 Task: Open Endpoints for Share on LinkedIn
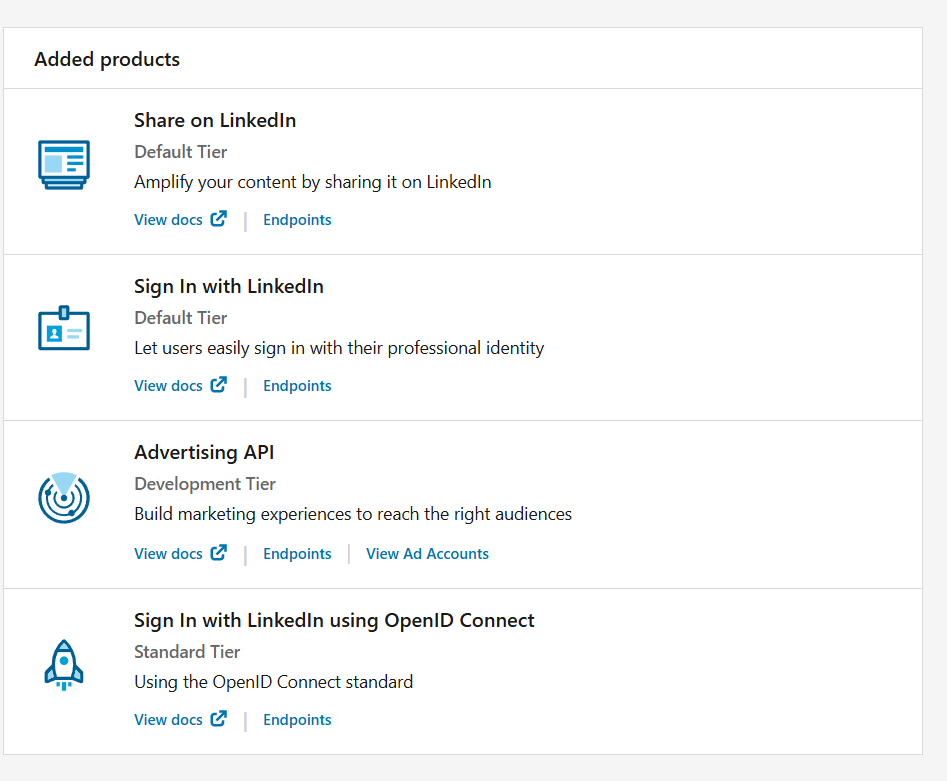(297, 220)
